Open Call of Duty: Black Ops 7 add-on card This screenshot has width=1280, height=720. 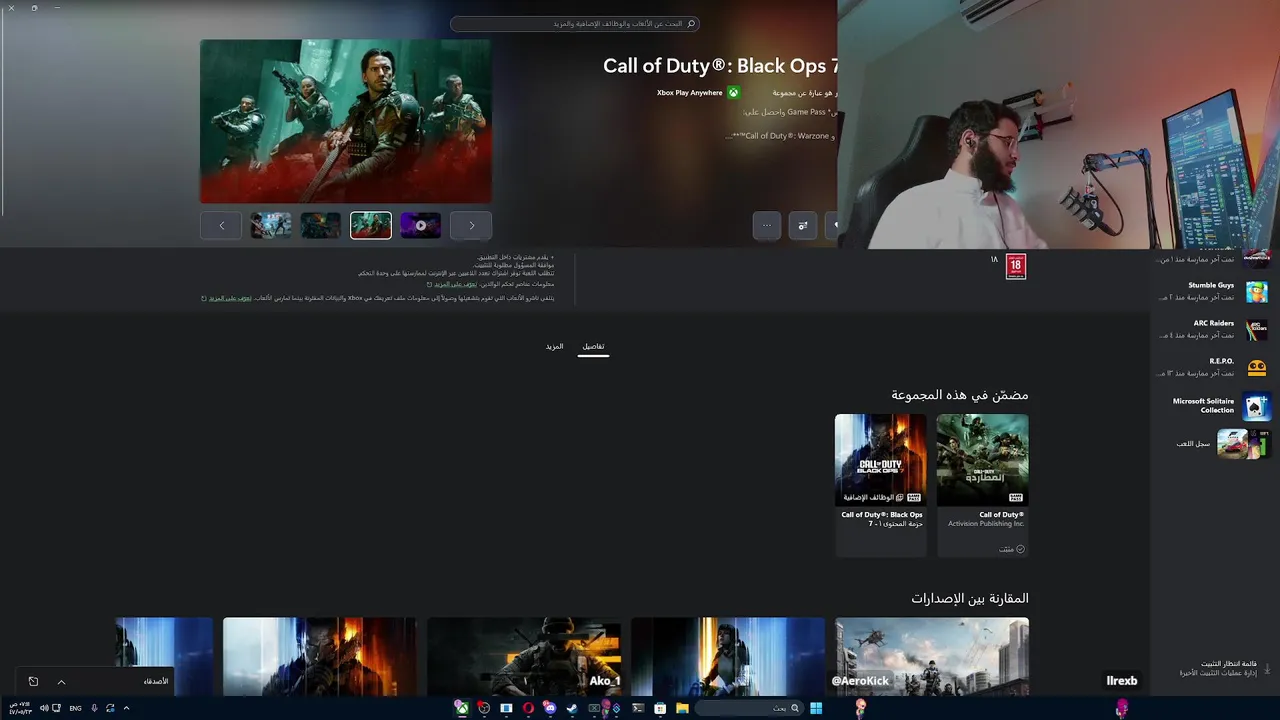881,485
